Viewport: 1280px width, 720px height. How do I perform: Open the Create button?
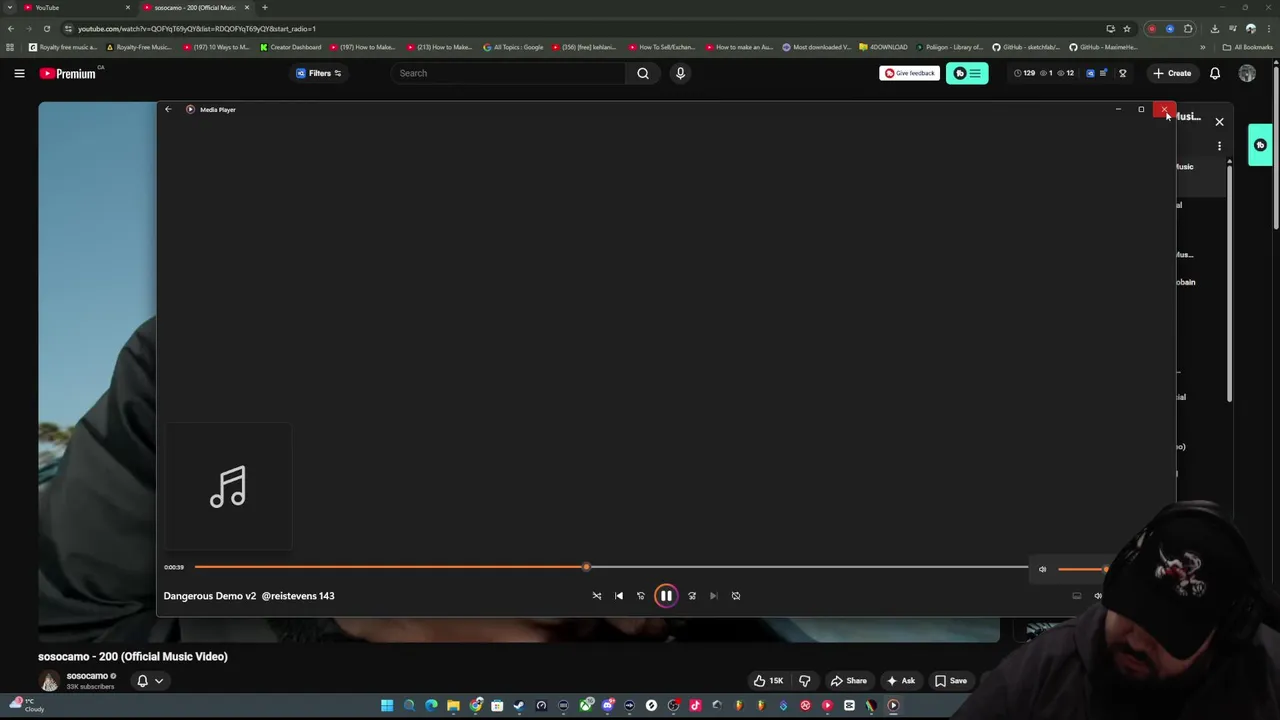click(1172, 73)
